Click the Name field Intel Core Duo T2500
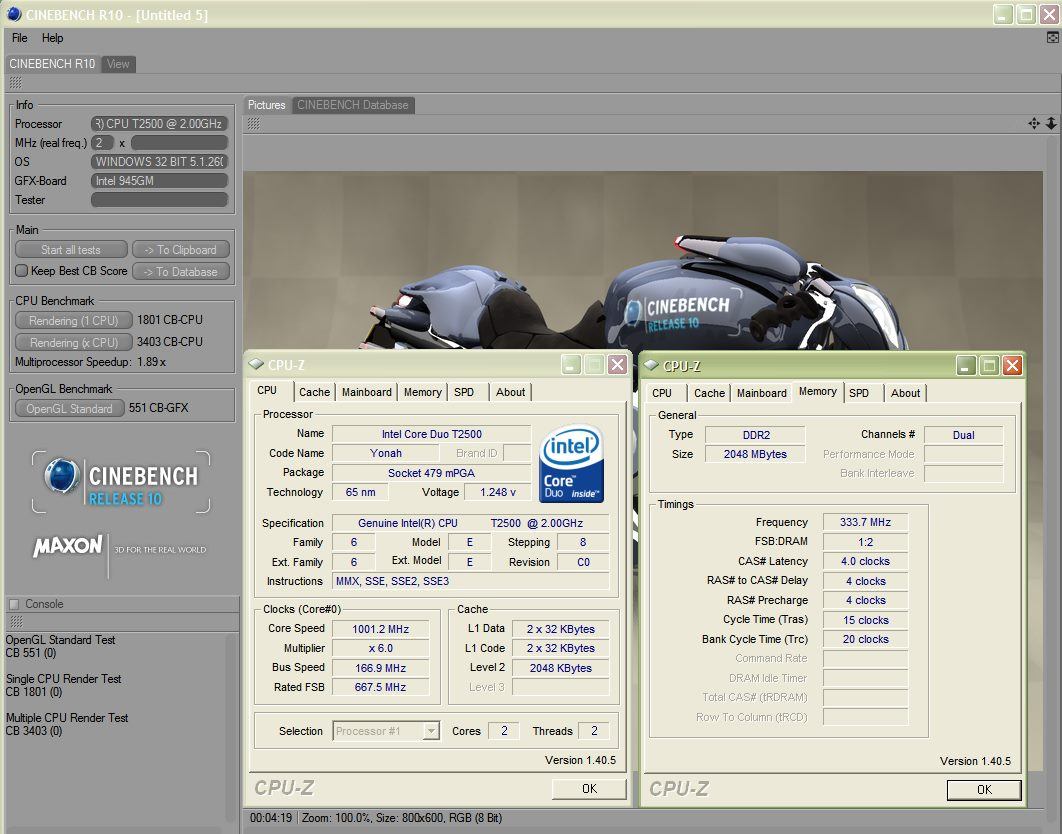The image size is (1062, 834). (x=431, y=434)
